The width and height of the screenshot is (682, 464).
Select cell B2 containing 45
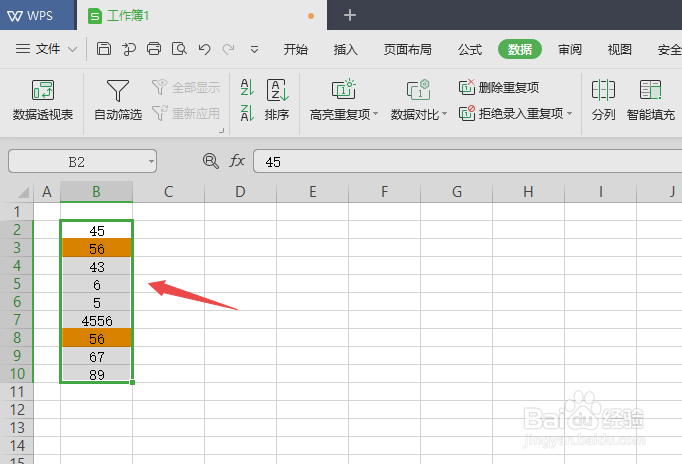[x=97, y=230]
